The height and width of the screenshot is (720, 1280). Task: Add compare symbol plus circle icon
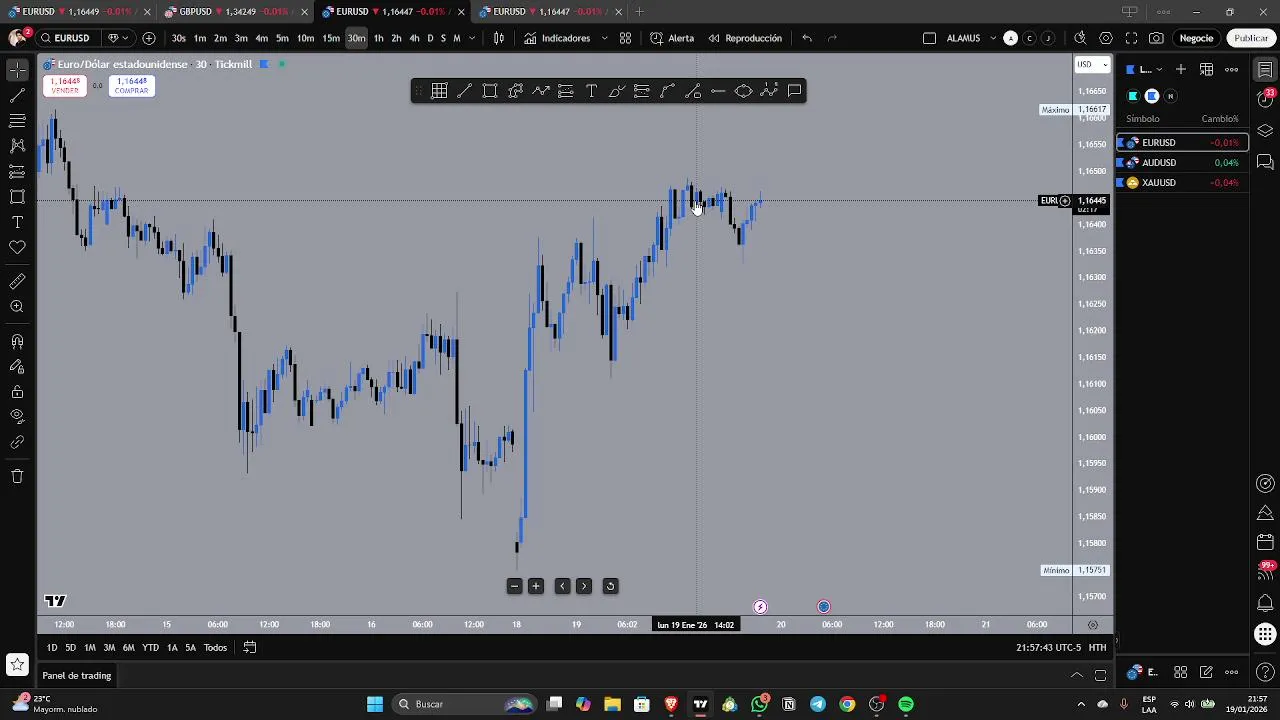149,38
